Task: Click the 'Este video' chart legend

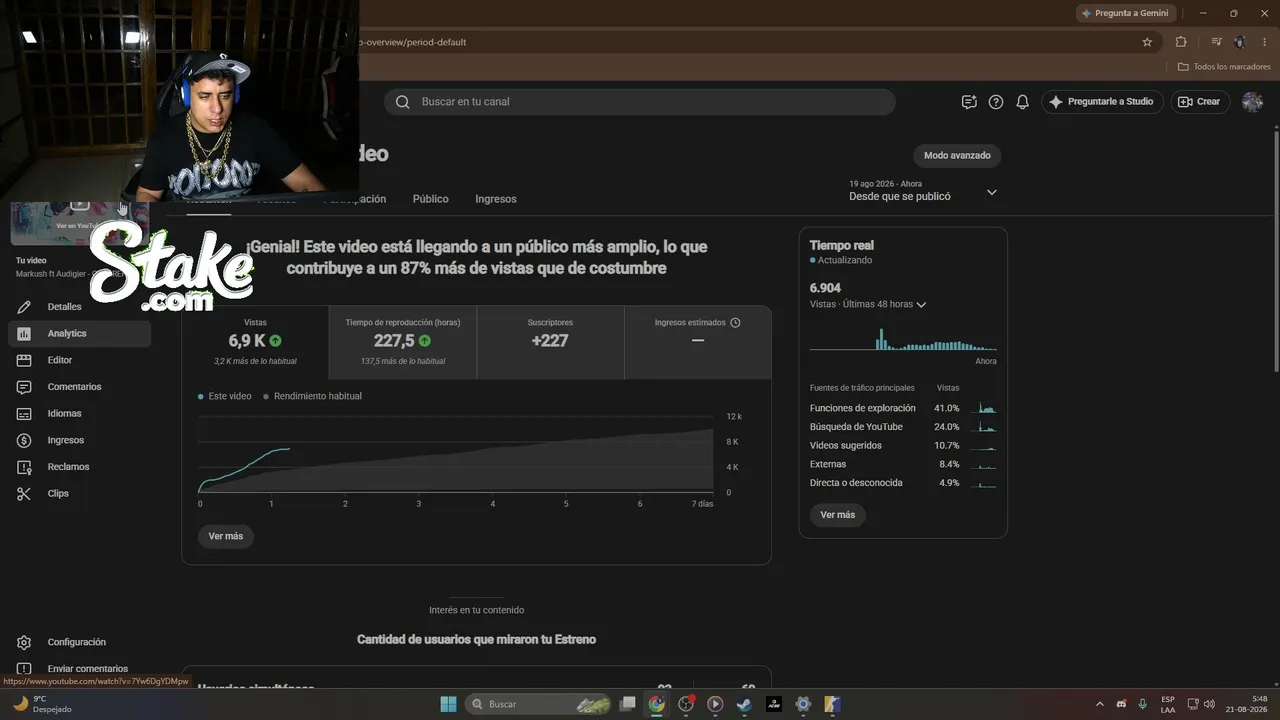Action: click(x=225, y=397)
